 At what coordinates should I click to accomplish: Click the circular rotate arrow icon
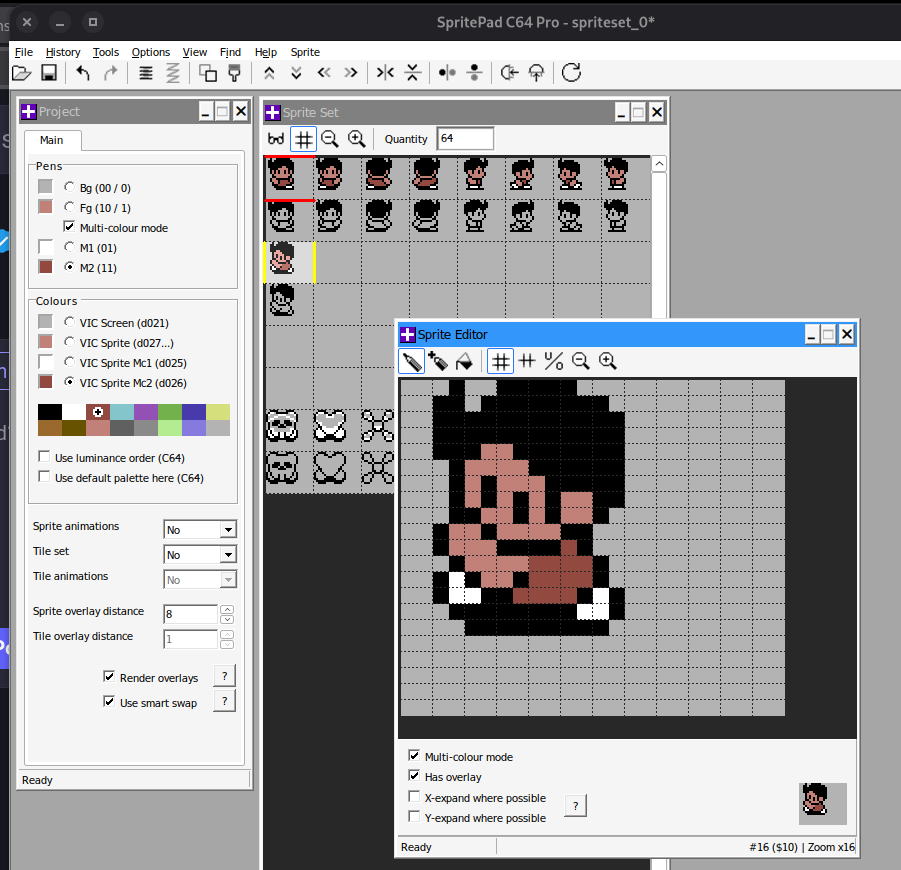pos(571,72)
